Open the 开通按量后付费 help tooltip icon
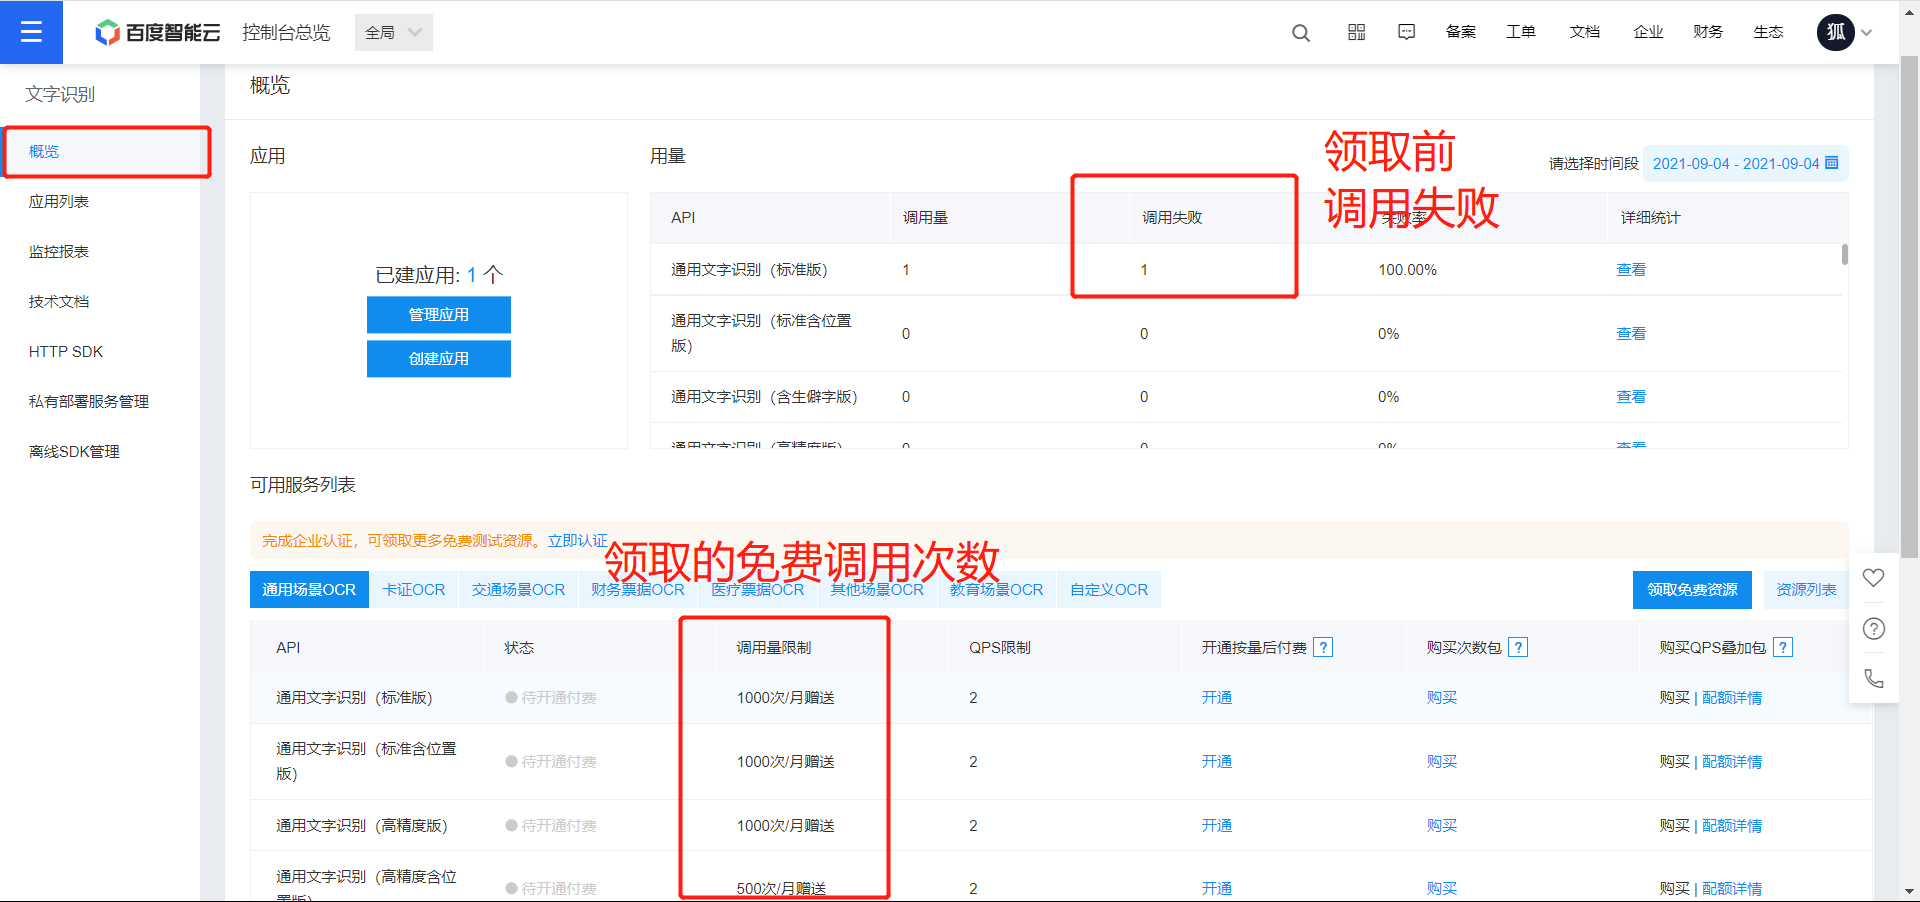The height and width of the screenshot is (902, 1920). point(1324,647)
